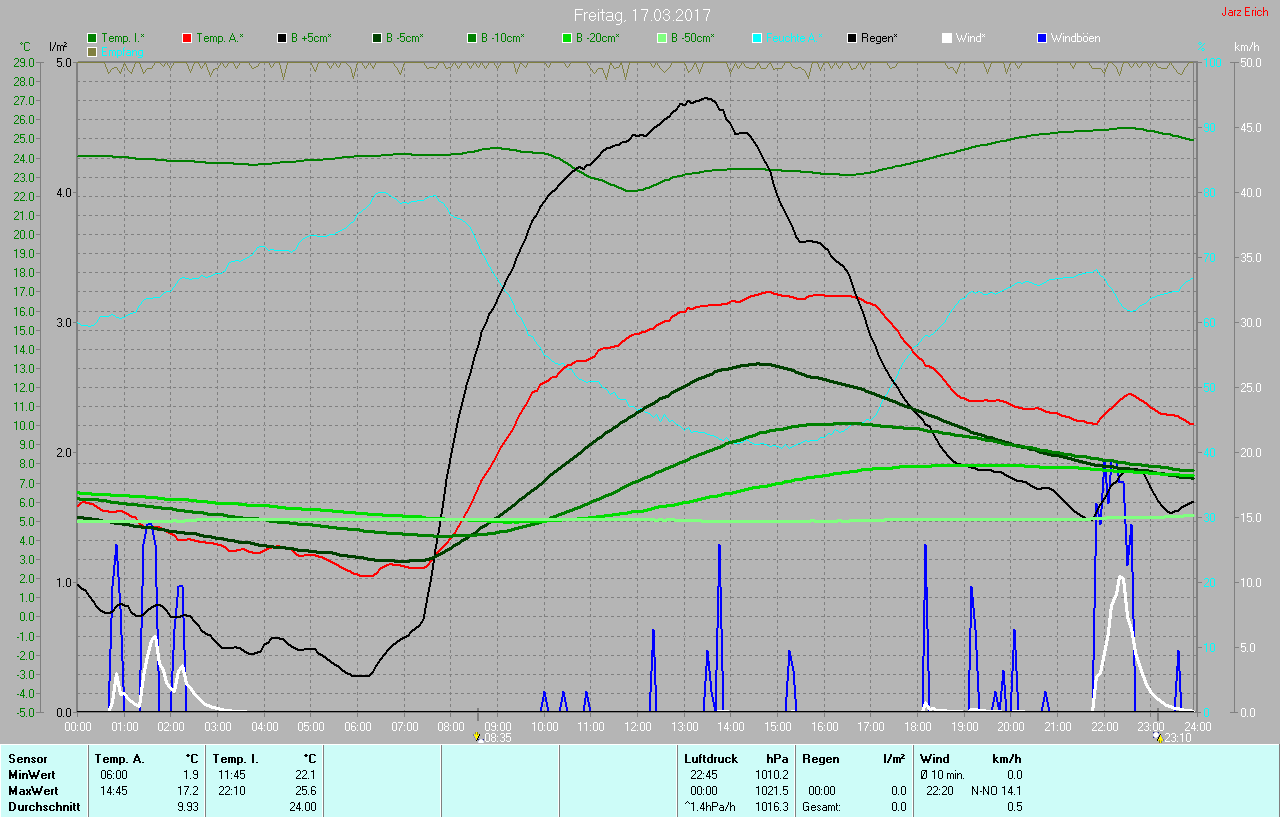1280x817 pixels.
Task: Click the pressure trend "^1.4hPa/h"
Action: [711, 807]
